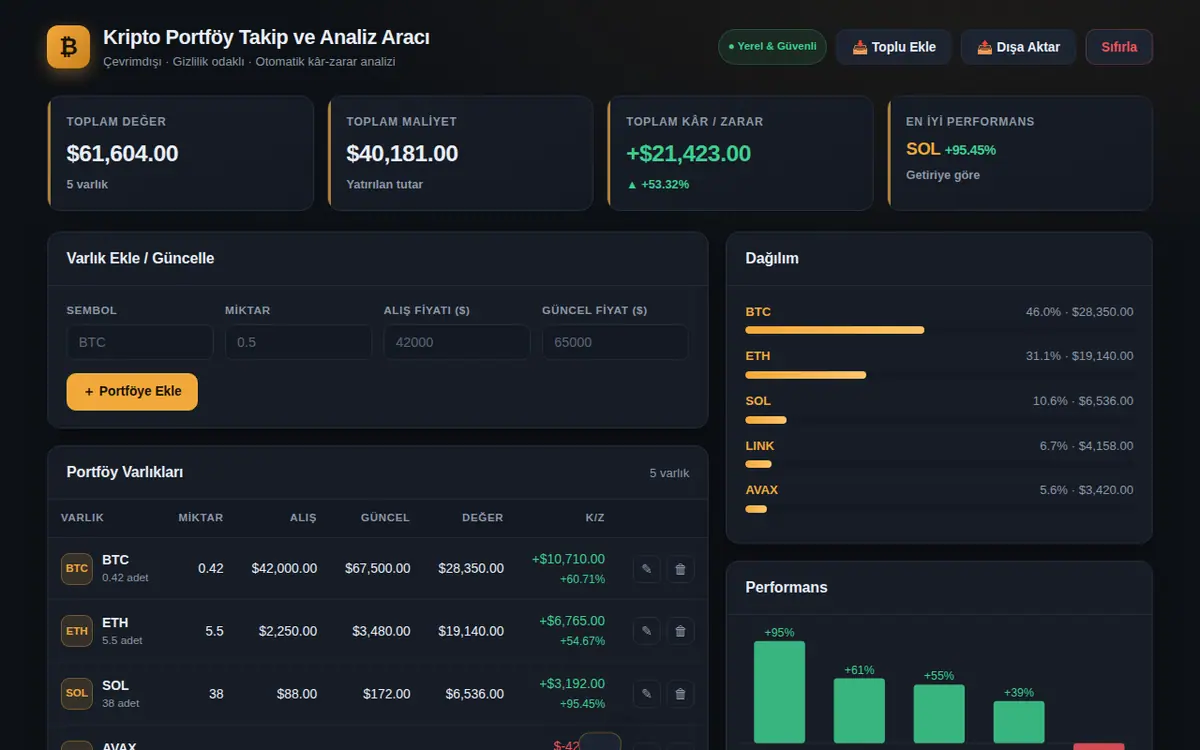Click the orange Bitcoin logo icon
Screen dimensions: 1200x750
pos(69,46)
